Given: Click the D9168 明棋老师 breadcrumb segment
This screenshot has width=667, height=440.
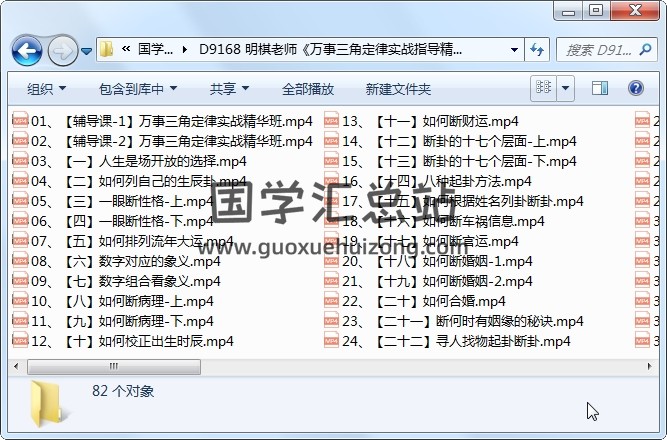Looking at the screenshot, I should click(331, 50).
